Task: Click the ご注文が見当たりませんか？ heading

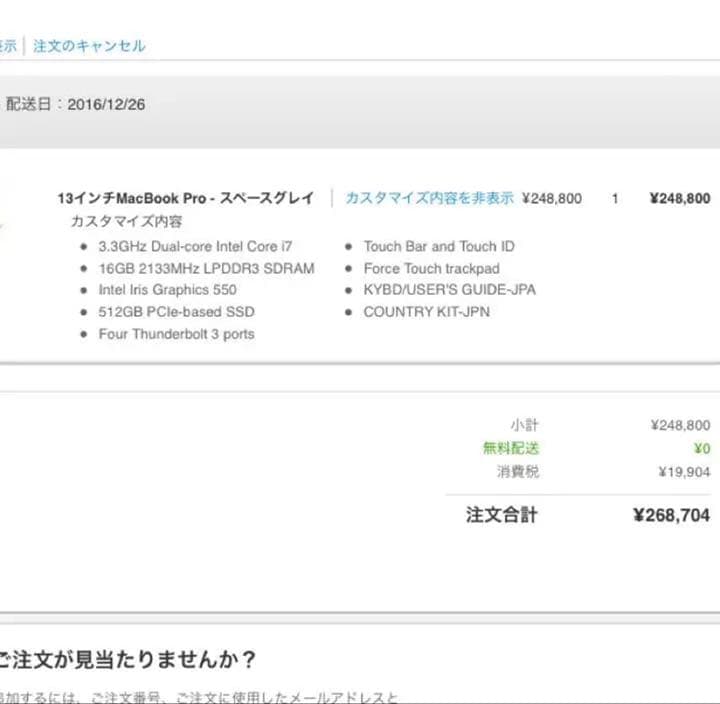Action: (127, 659)
